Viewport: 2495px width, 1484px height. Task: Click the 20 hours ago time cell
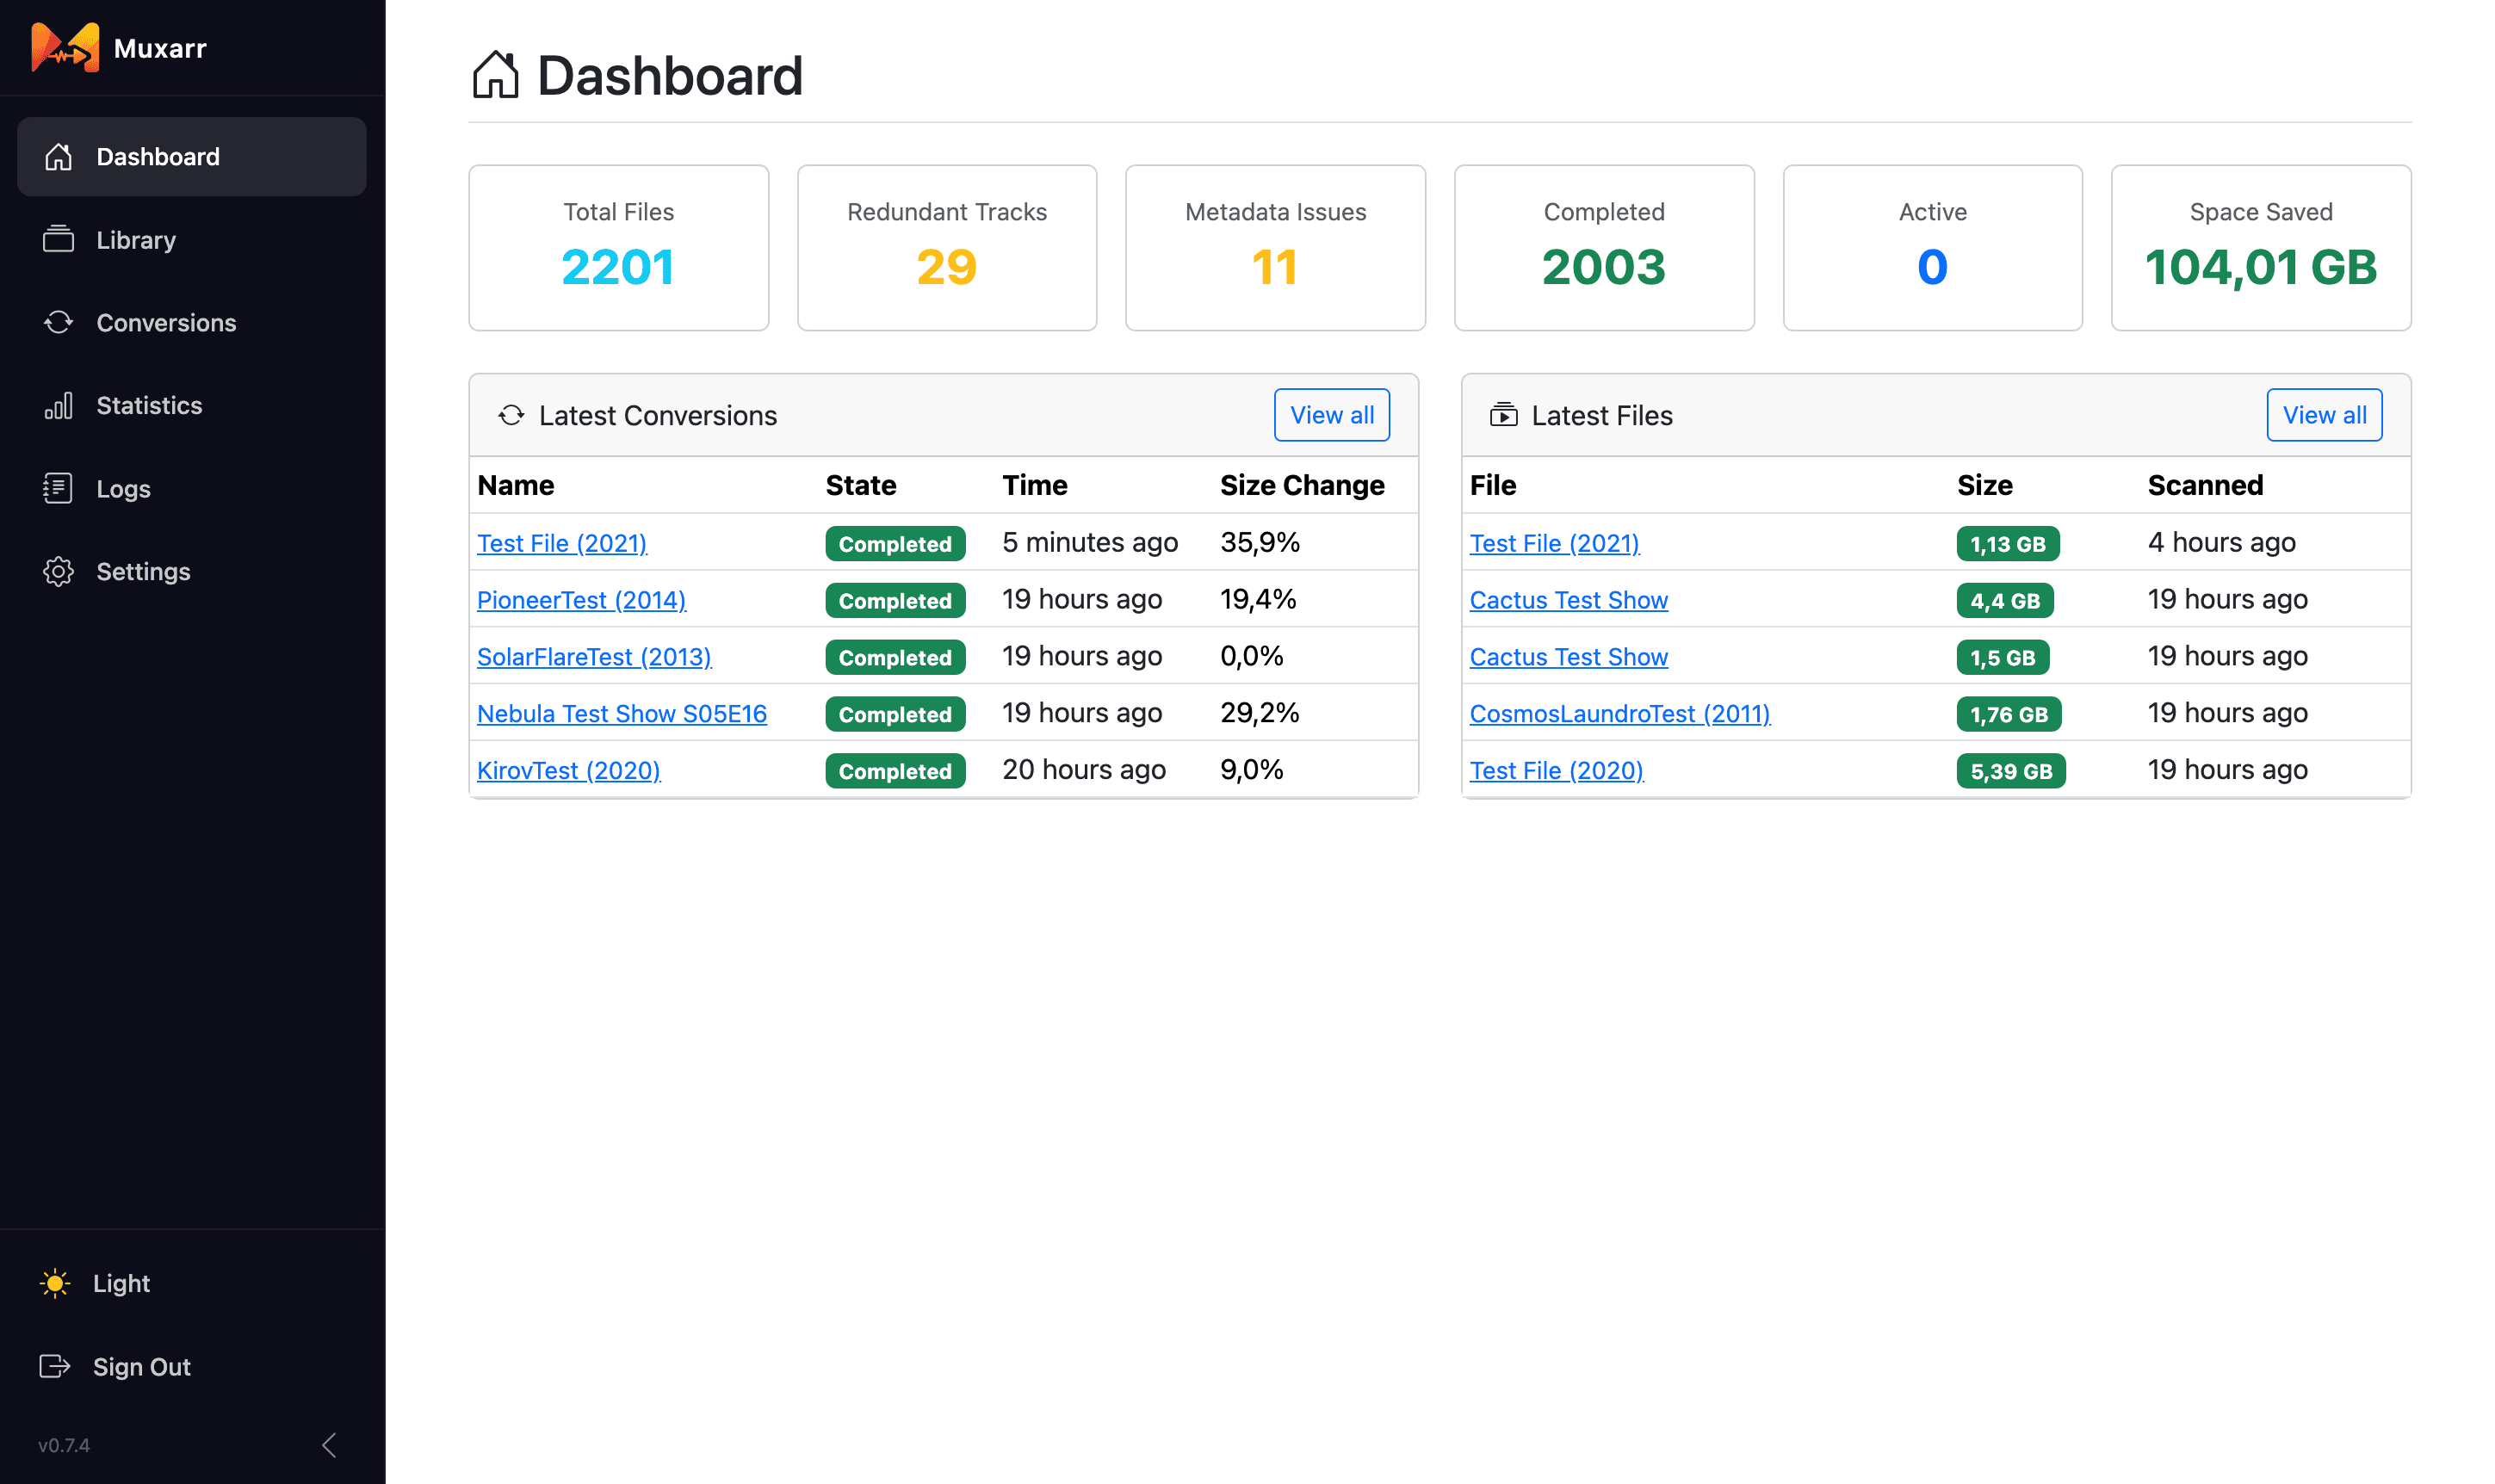coord(1084,770)
